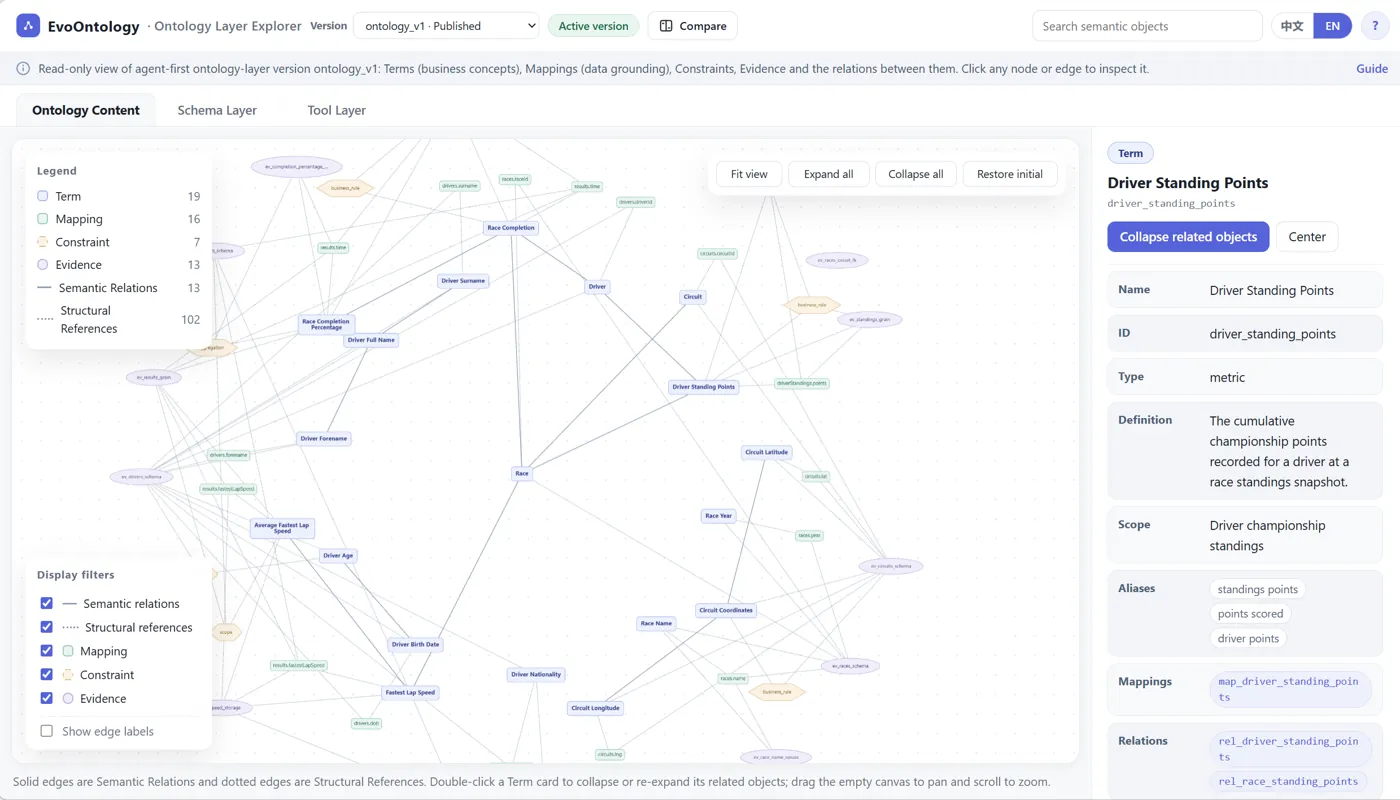Select the Driver Nationality node
1400x800 pixels.
click(536, 674)
